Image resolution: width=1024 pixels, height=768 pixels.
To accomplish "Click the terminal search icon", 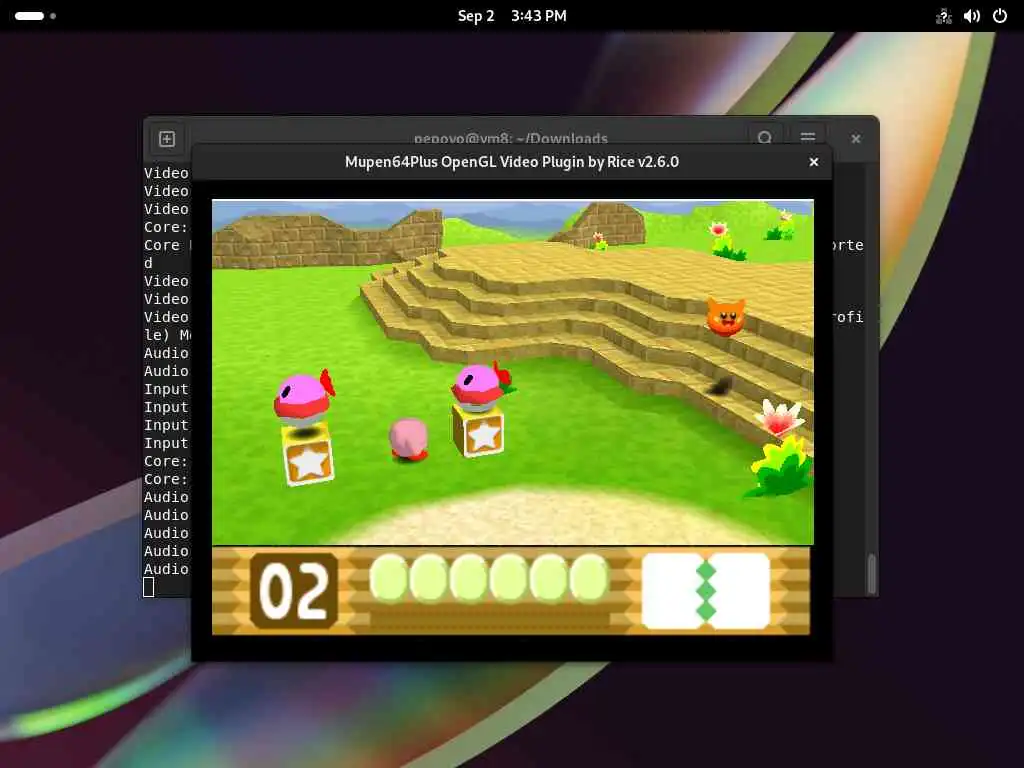I will (x=765, y=137).
